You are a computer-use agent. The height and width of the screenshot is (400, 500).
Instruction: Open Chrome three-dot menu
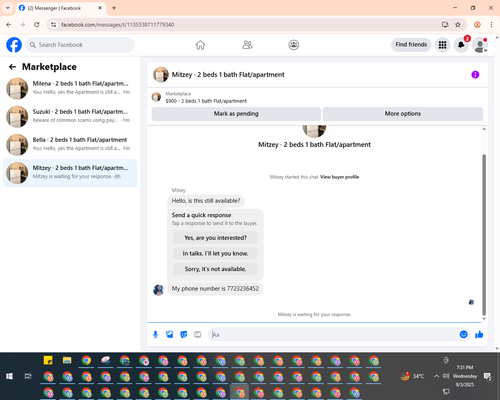click(491, 25)
